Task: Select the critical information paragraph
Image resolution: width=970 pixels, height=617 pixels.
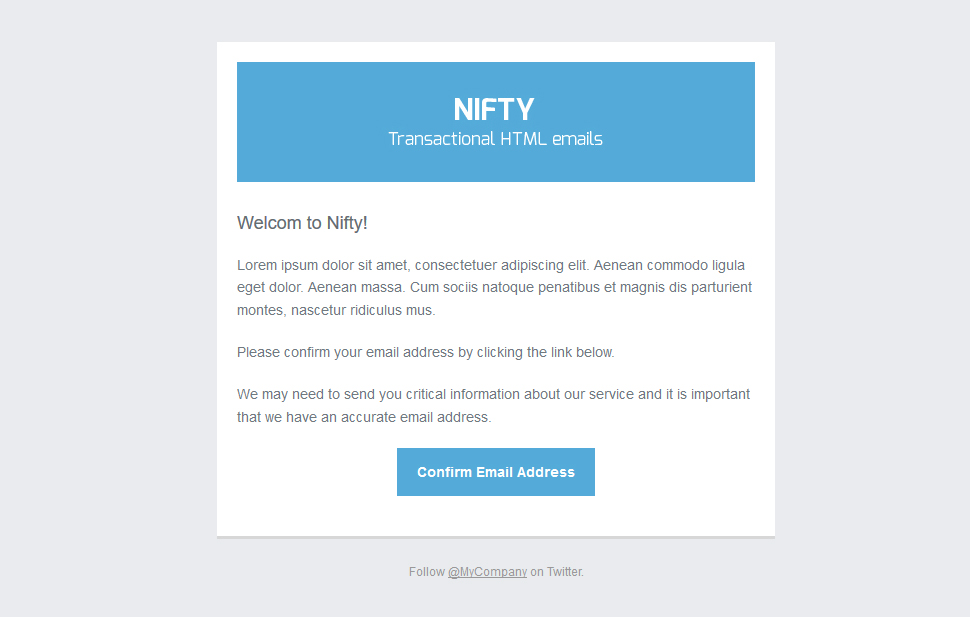Action: click(493, 405)
